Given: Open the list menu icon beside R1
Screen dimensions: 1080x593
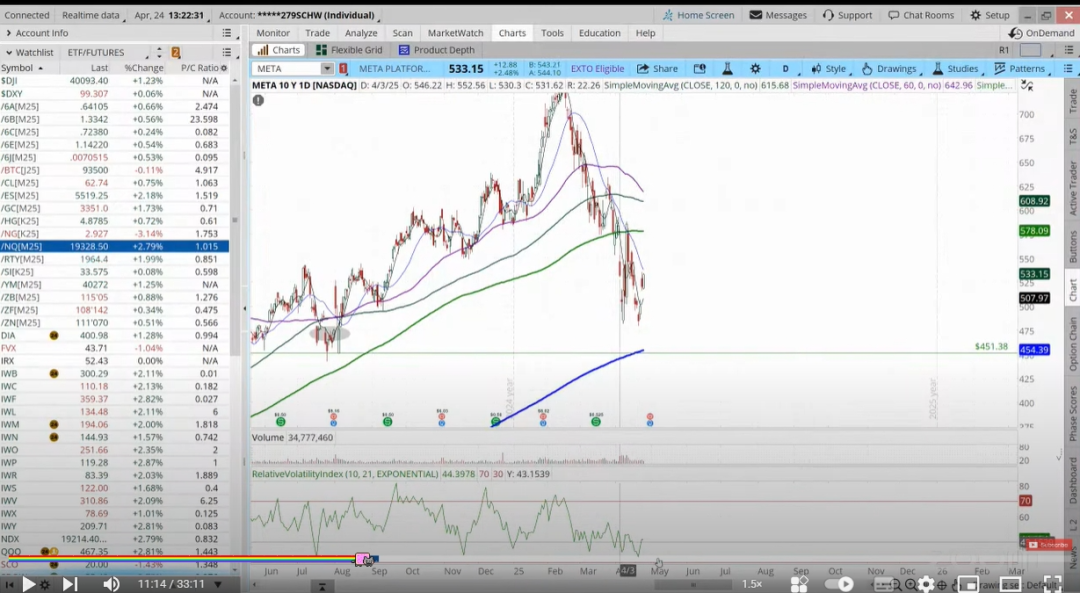Looking at the screenshot, I should pyautogui.click(x=1069, y=50).
